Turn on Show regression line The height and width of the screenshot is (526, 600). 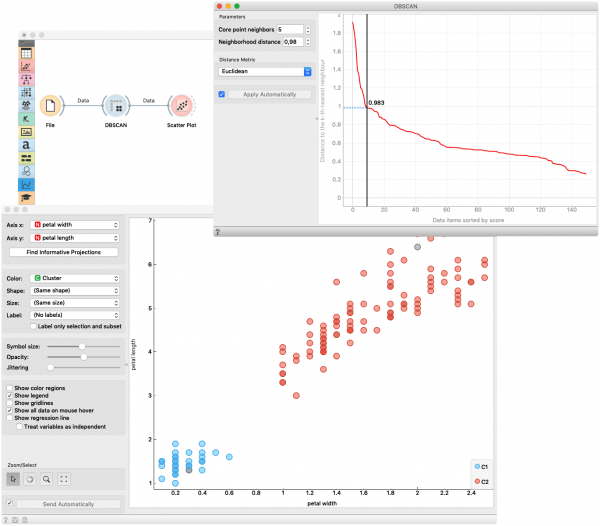pos(9,419)
